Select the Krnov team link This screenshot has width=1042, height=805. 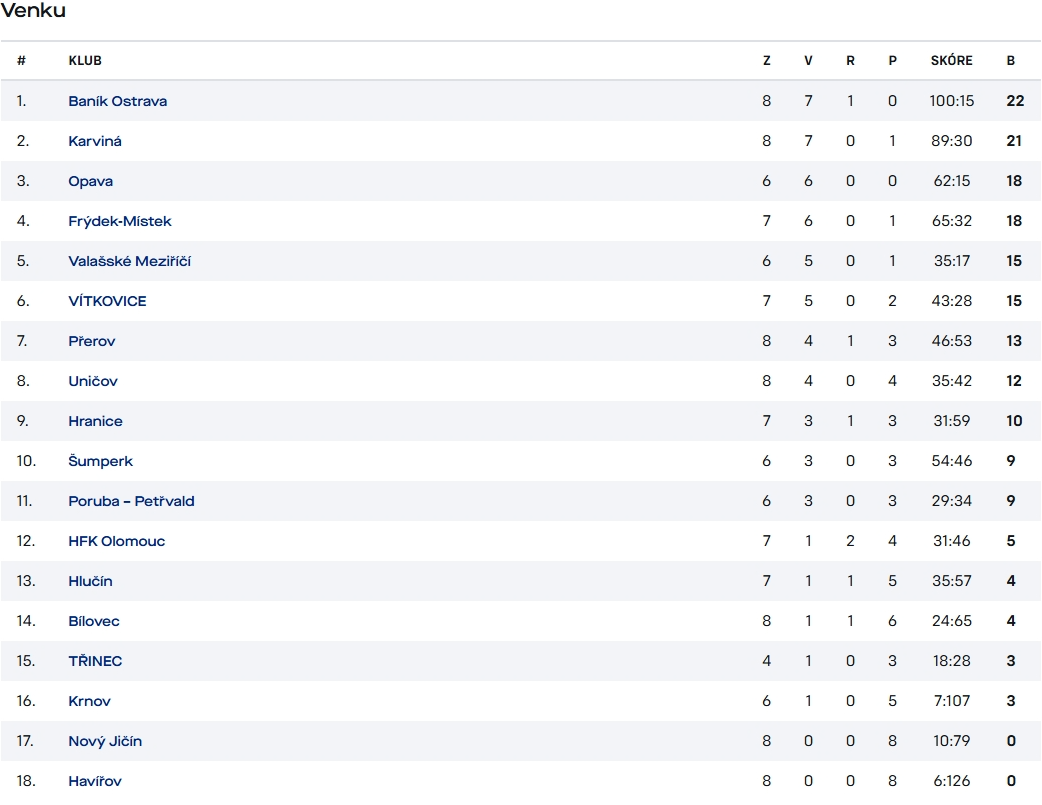pos(89,701)
